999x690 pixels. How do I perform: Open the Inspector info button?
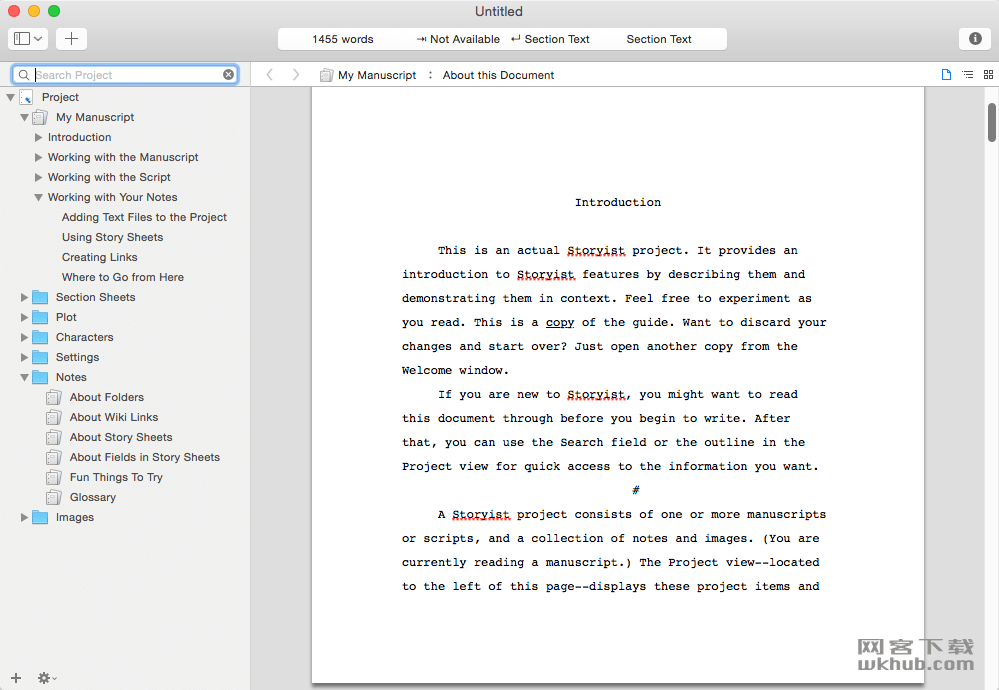[975, 39]
